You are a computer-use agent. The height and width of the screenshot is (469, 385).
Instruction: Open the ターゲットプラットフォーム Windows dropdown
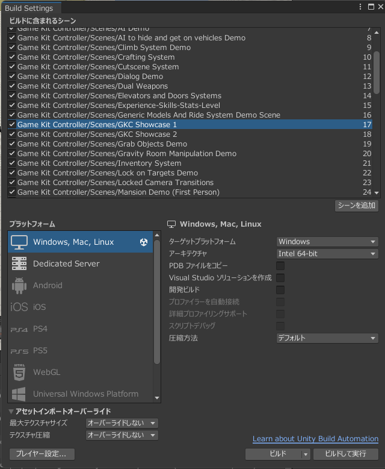[327, 241]
